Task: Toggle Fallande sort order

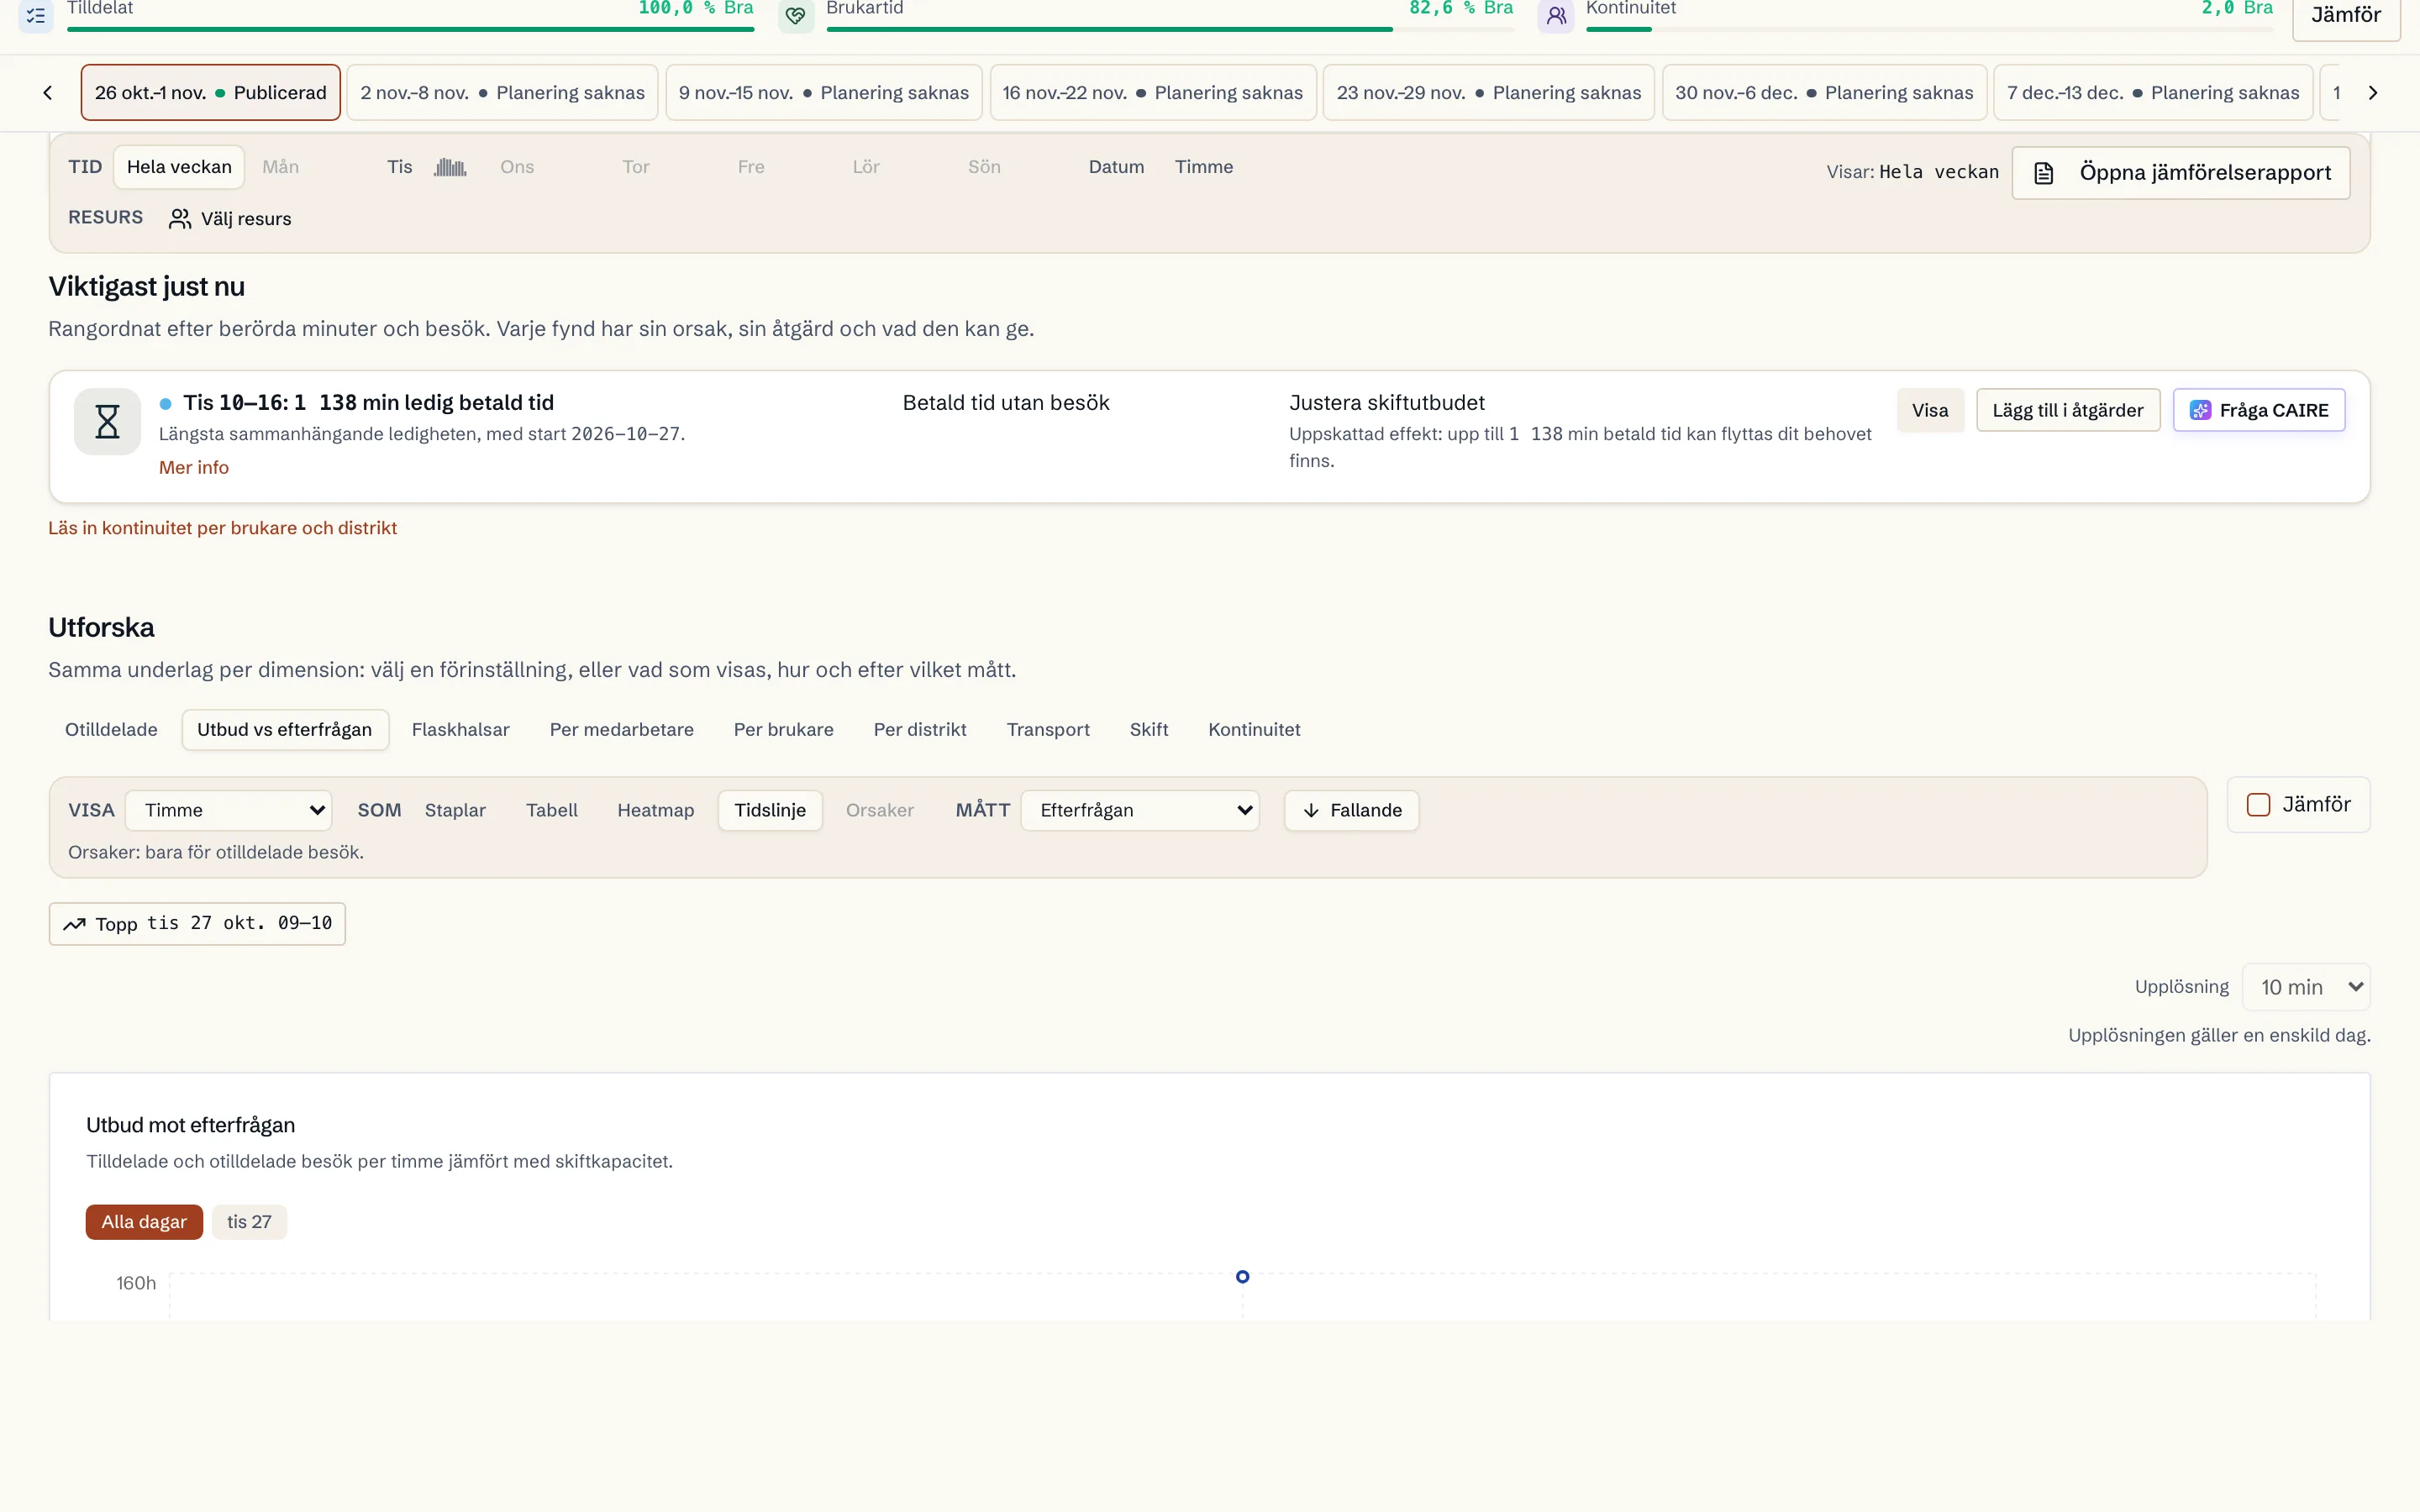Action: pos(1352,811)
